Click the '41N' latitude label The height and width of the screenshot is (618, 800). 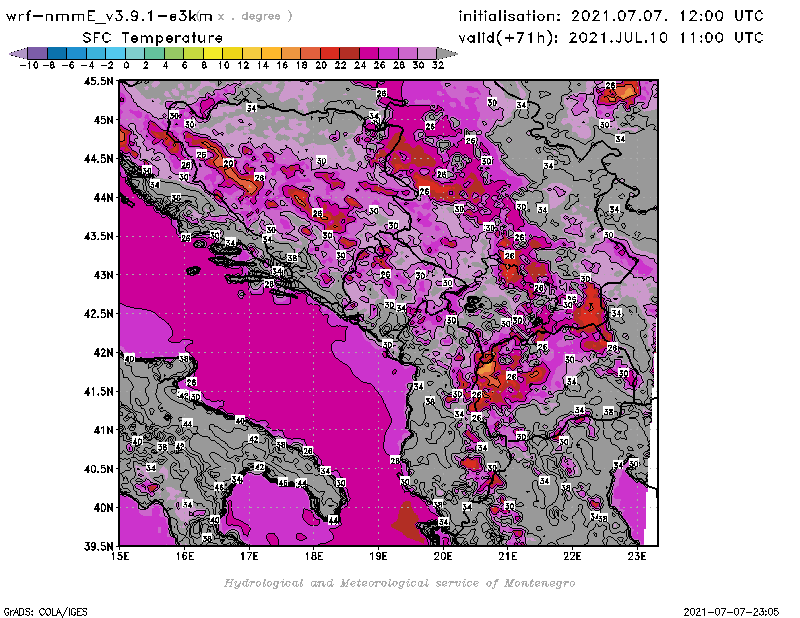tap(103, 430)
